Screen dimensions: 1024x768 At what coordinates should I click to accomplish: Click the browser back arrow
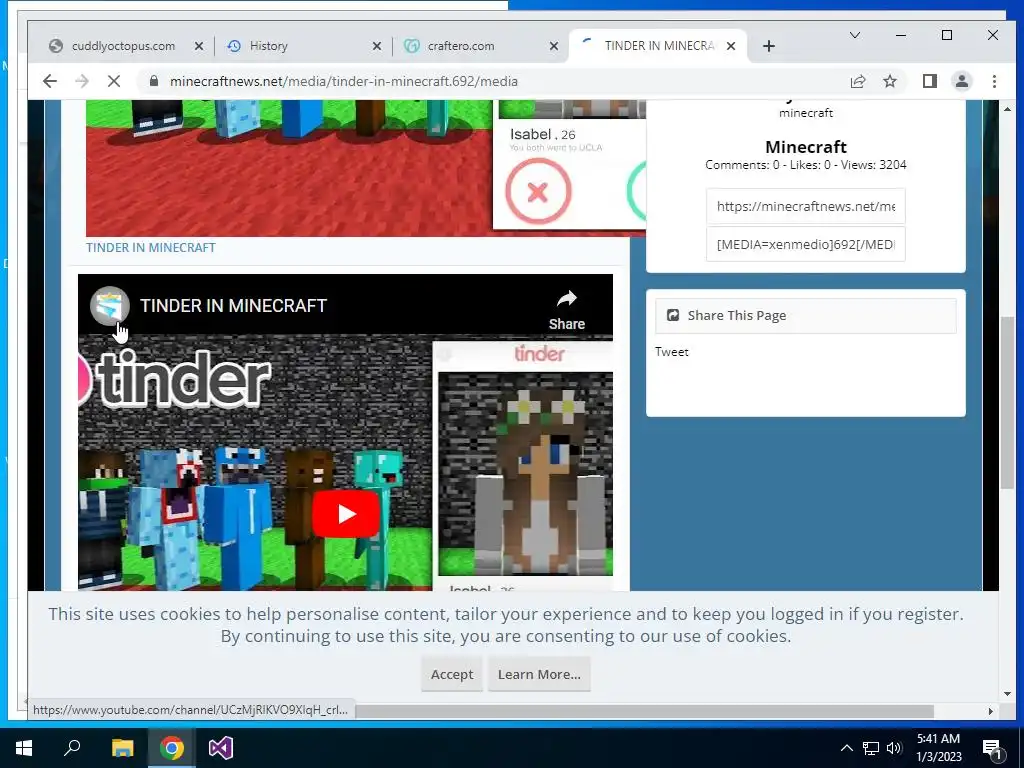tap(50, 81)
